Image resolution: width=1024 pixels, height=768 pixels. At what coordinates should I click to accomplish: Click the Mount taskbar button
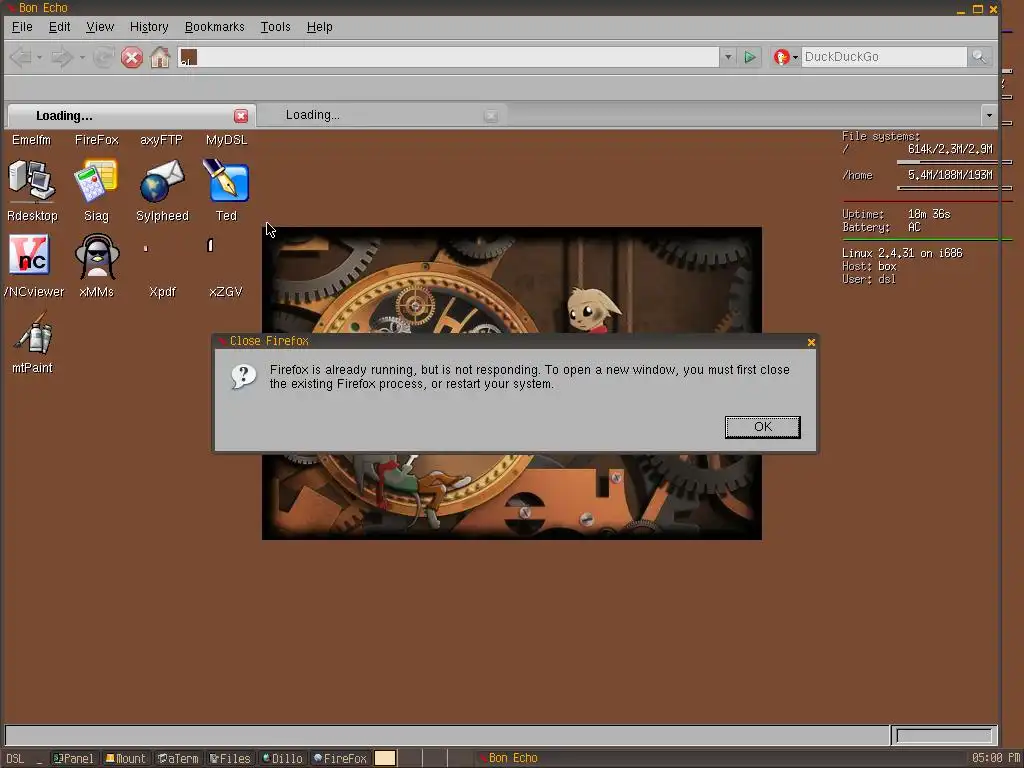point(126,758)
